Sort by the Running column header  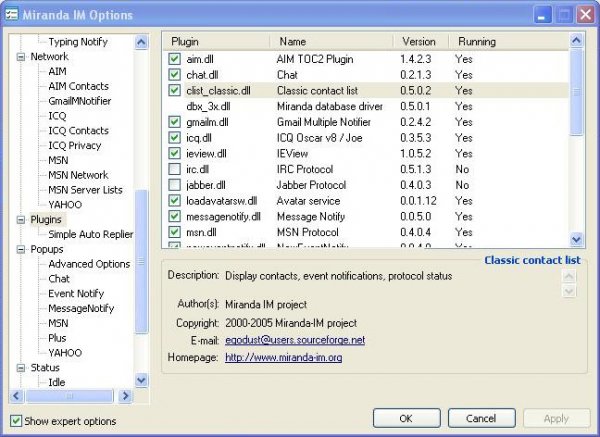point(509,41)
